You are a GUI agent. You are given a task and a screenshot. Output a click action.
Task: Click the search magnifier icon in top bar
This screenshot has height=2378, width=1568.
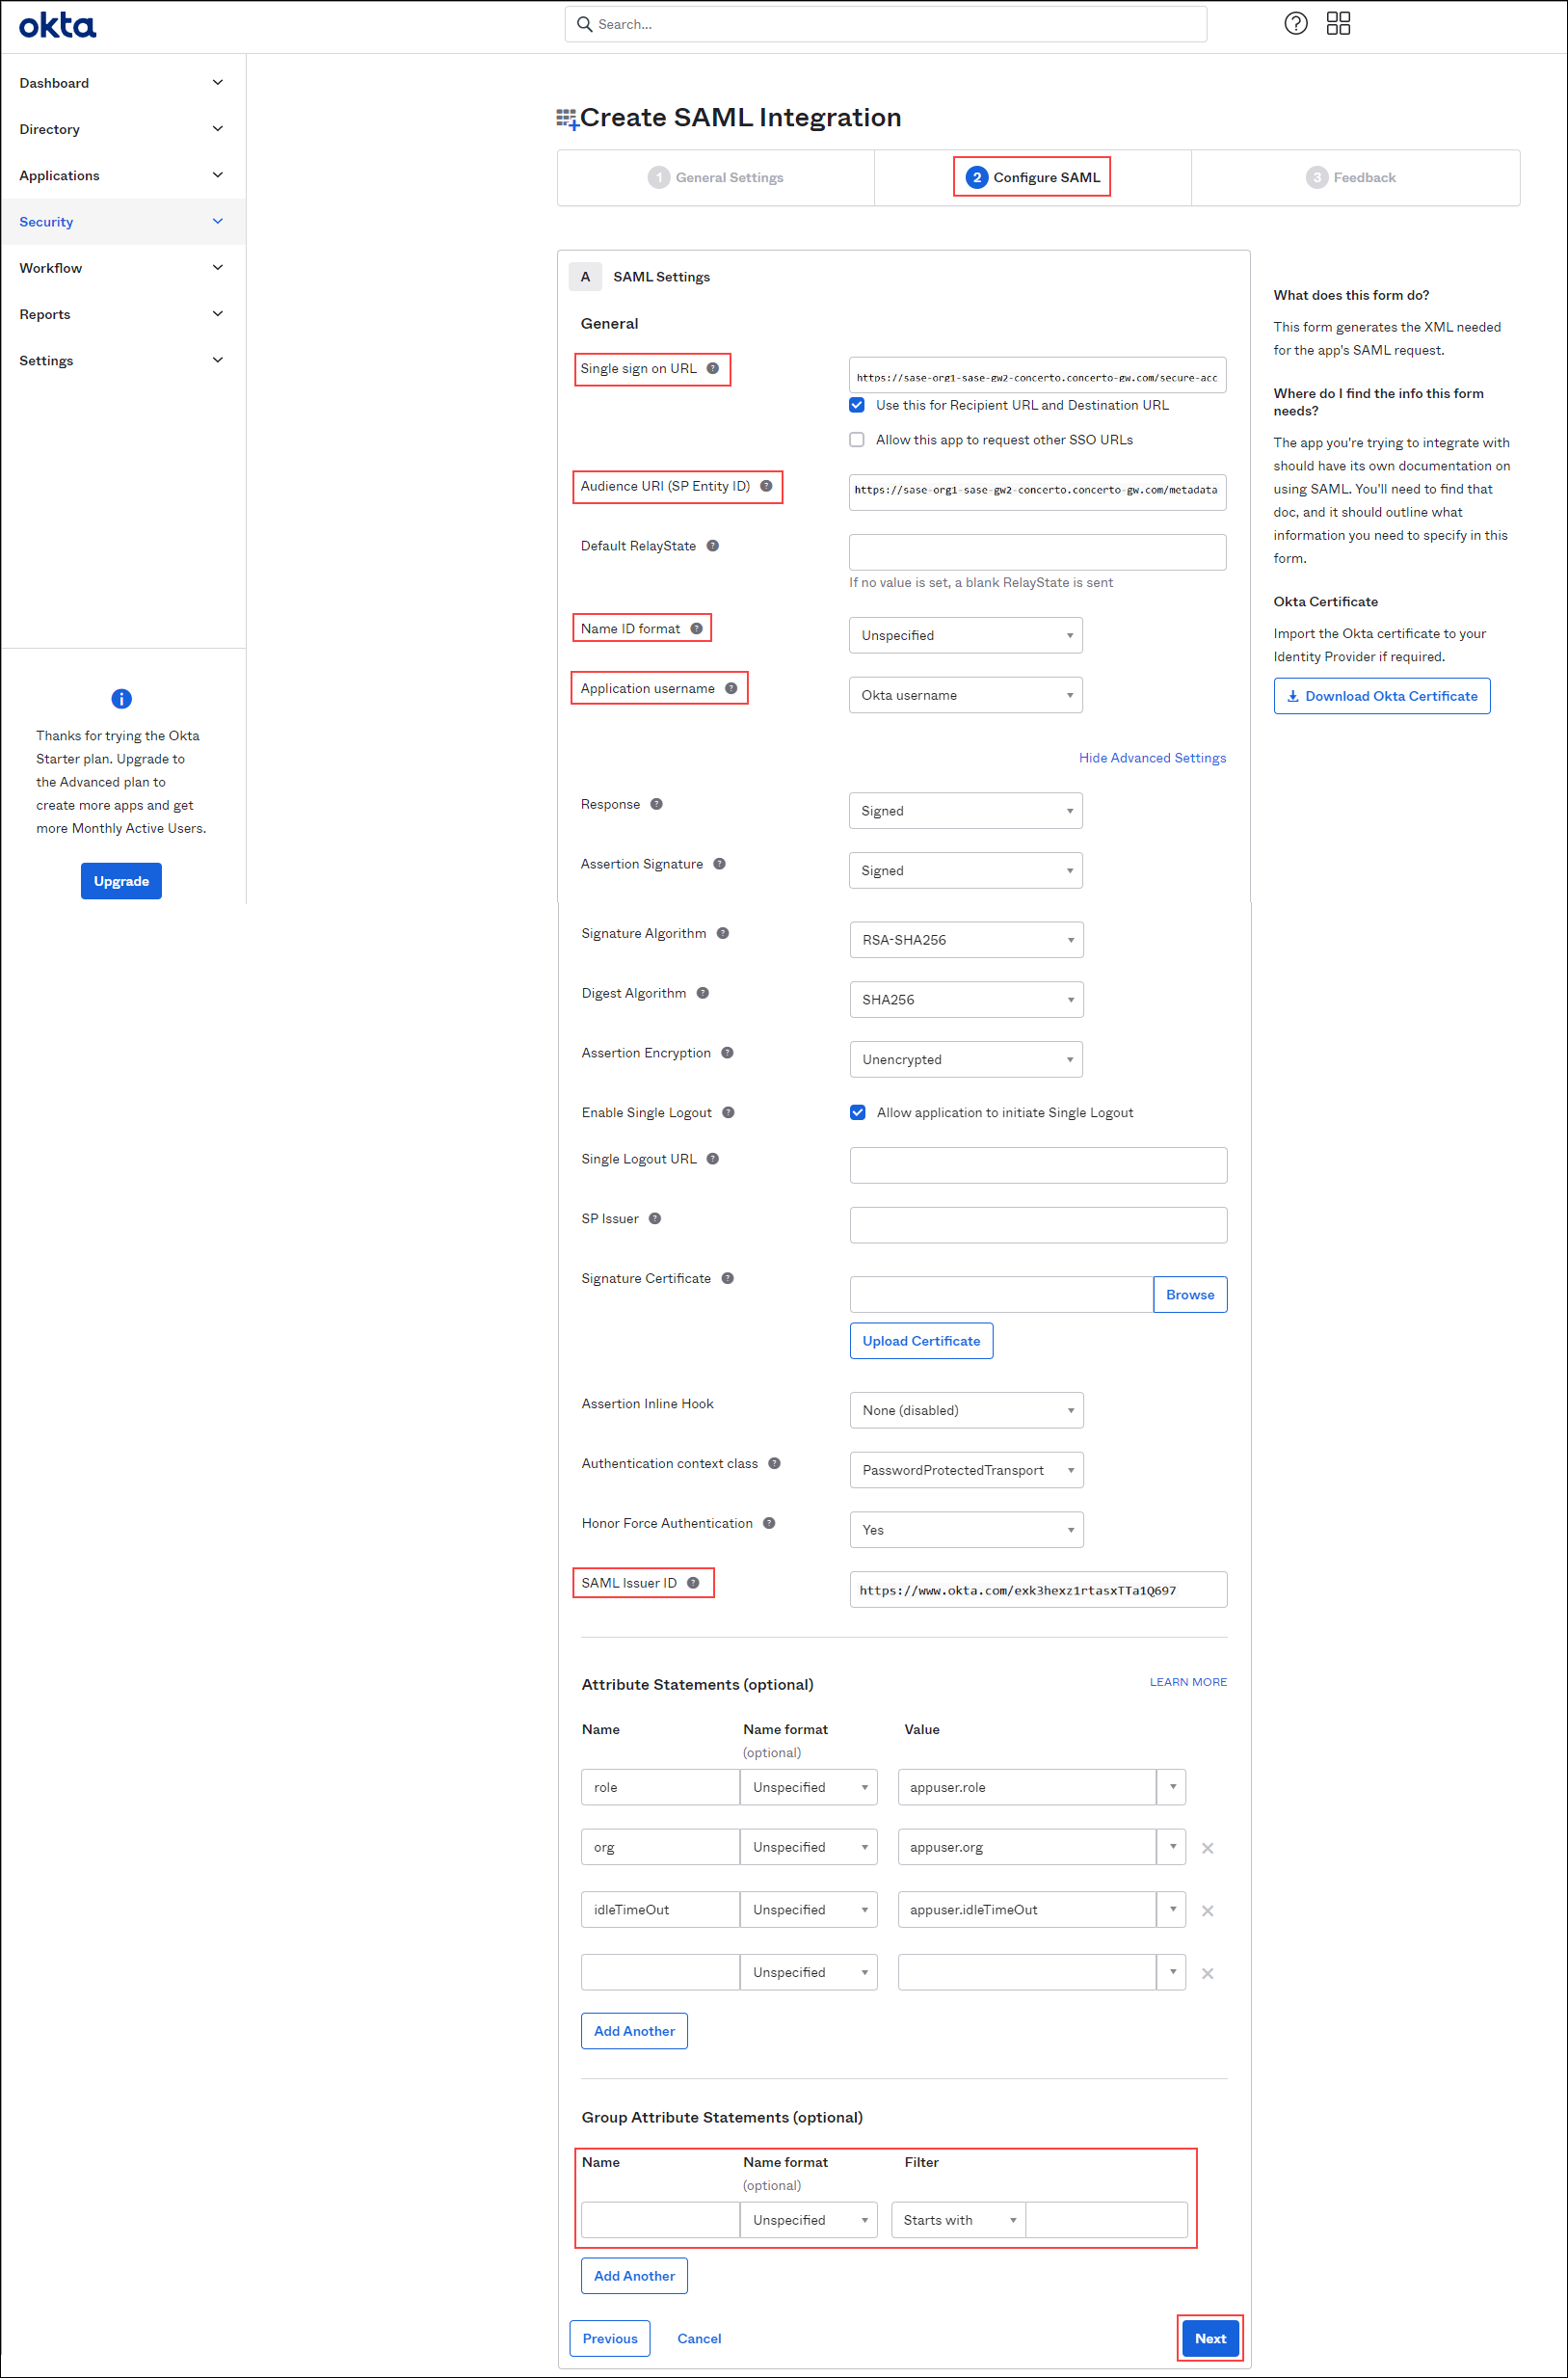[x=585, y=23]
